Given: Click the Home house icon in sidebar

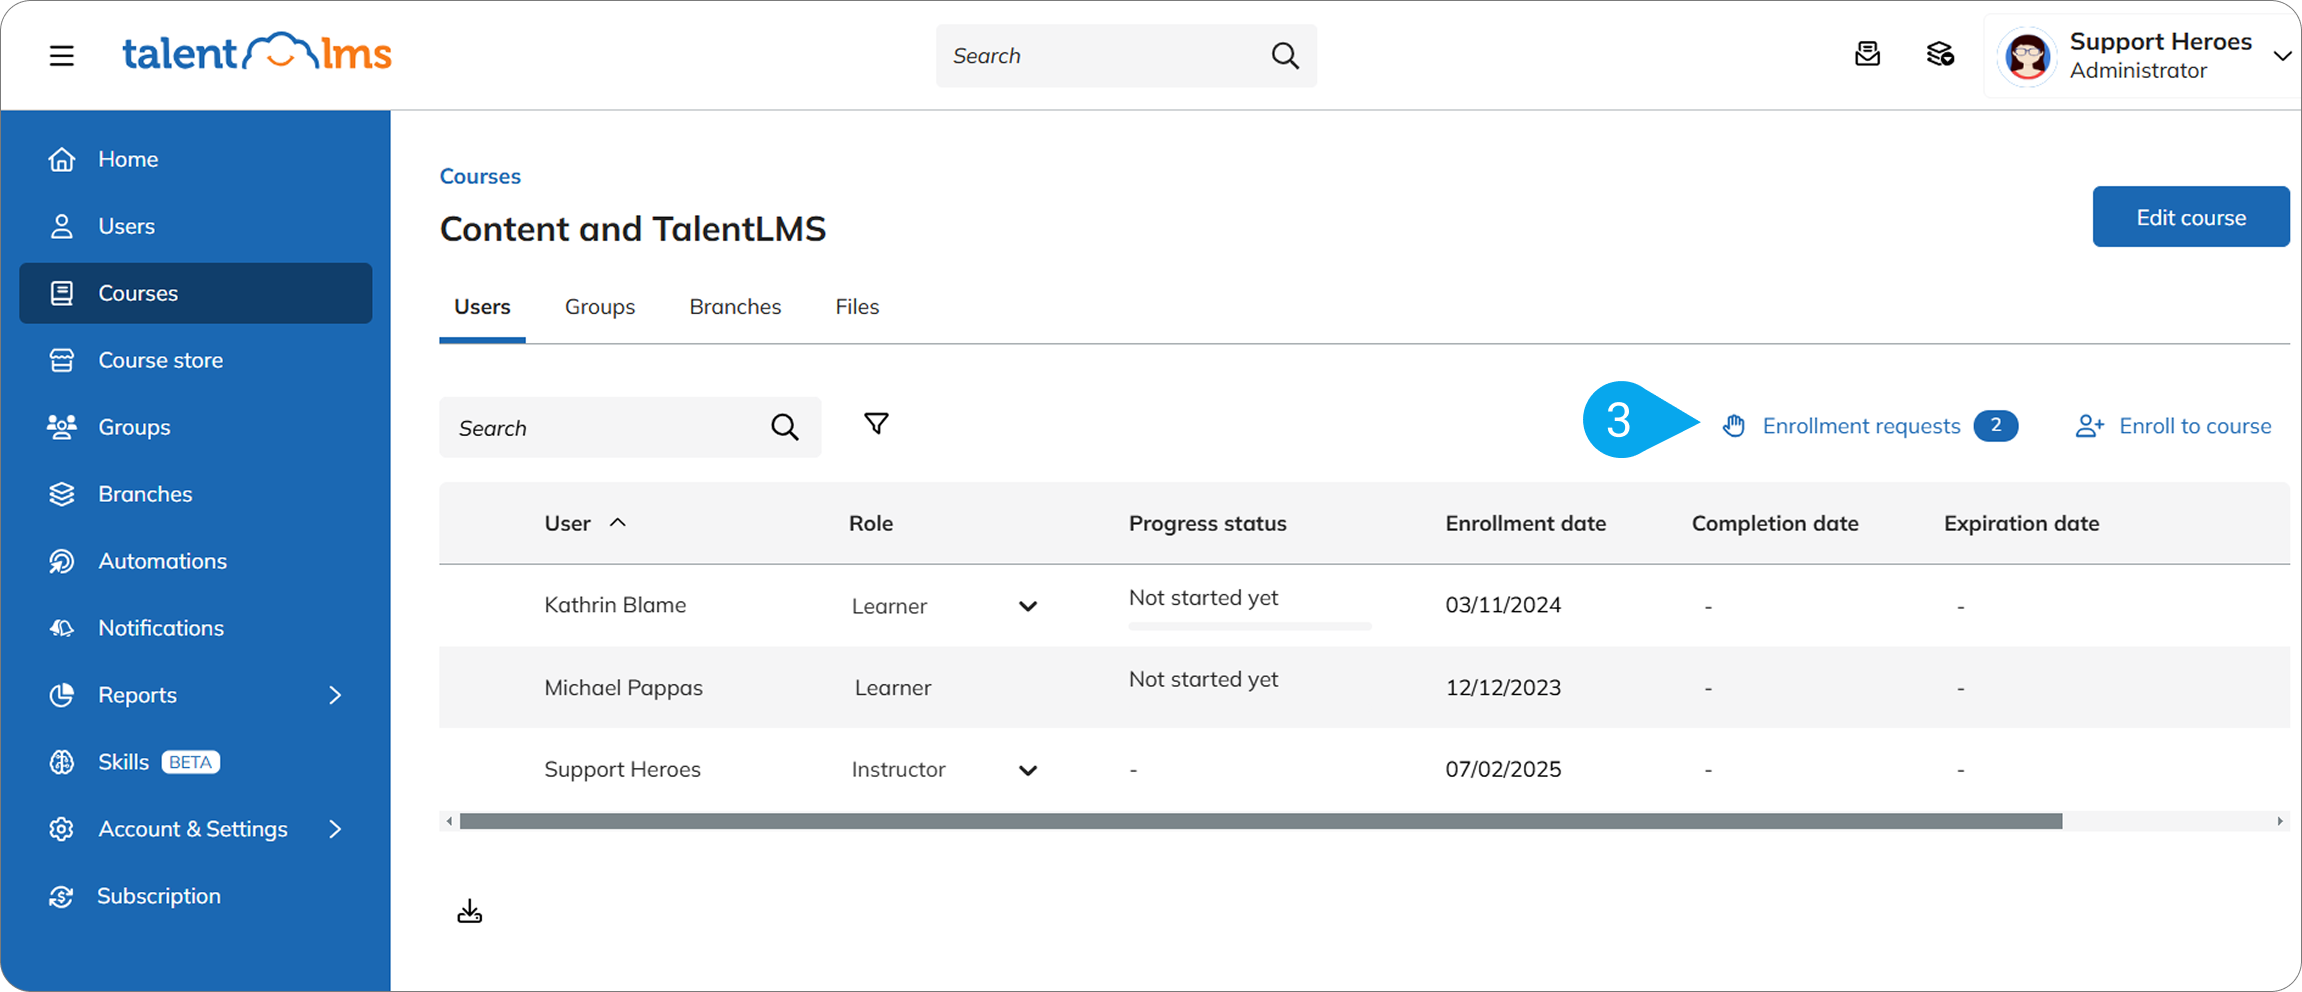Looking at the screenshot, I should coord(62,159).
